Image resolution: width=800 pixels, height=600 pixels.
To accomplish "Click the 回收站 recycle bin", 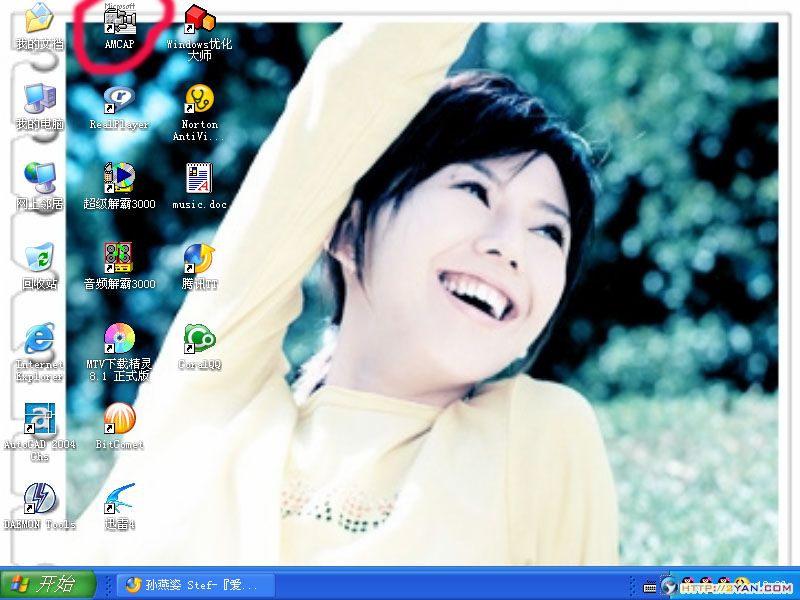I will pos(39,258).
